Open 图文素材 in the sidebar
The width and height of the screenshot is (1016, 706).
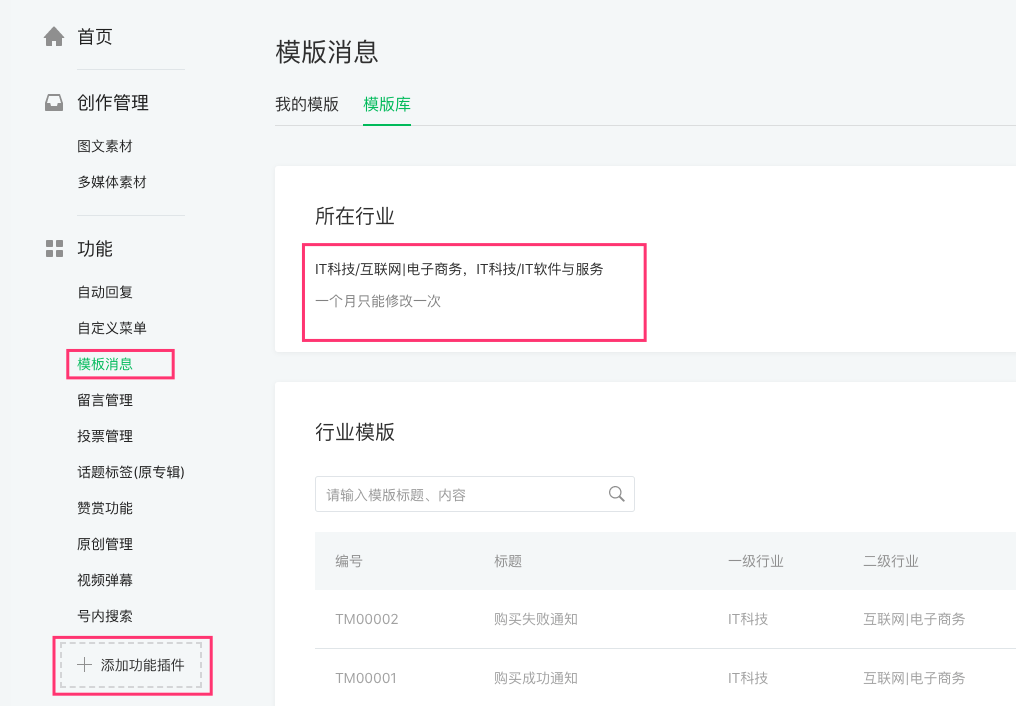[105, 146]
